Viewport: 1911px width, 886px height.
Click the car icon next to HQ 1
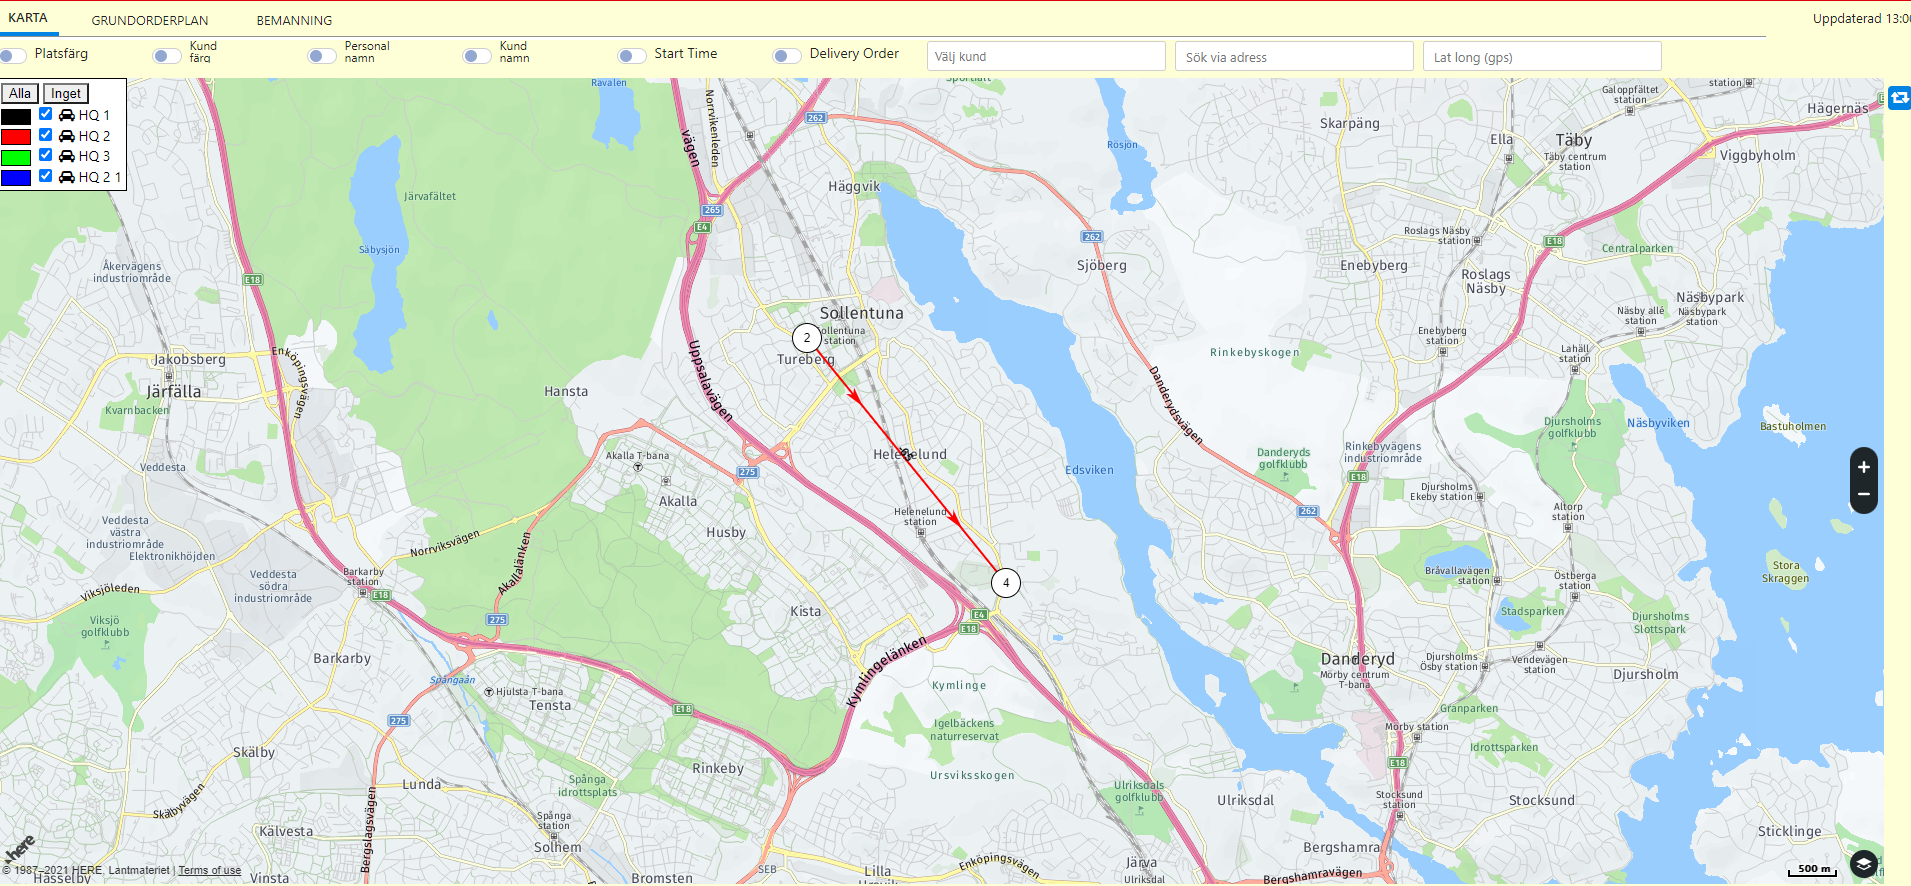[67, 115]
